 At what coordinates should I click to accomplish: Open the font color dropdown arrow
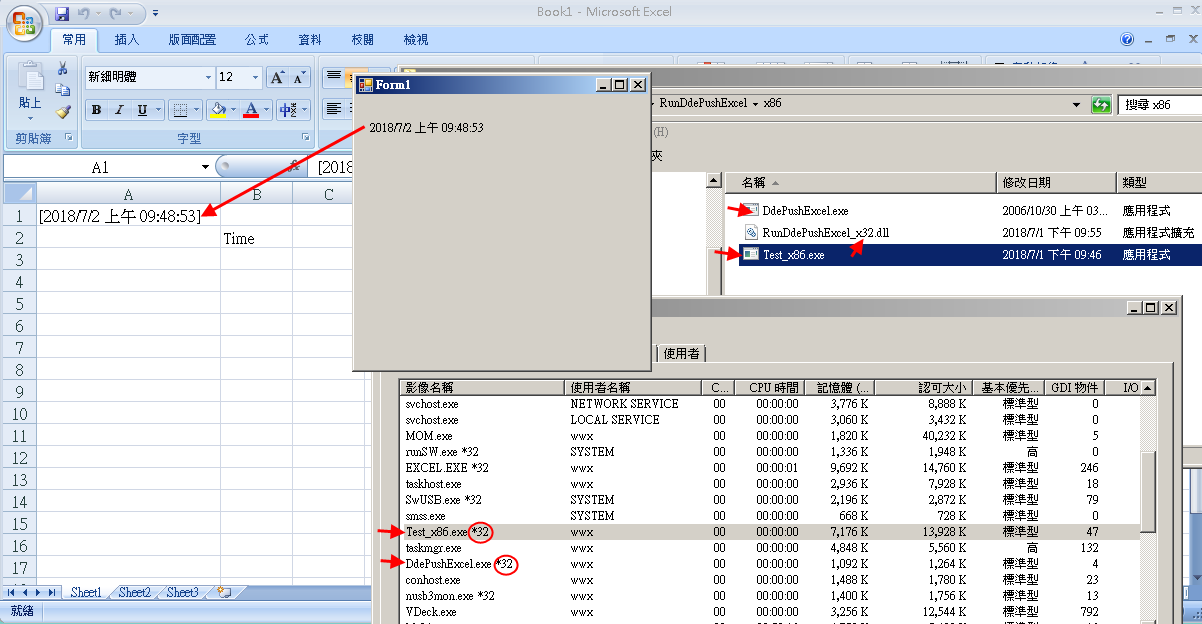[x=268, y=110]
